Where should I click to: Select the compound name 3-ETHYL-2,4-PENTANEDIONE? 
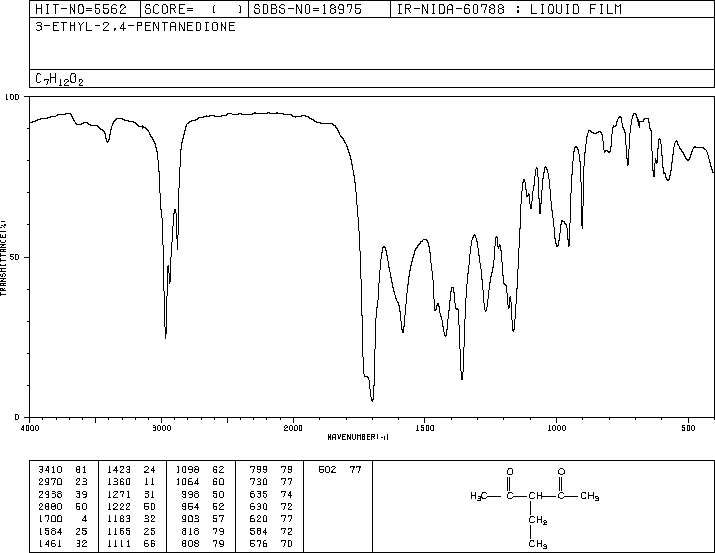(x=135, y=26)
